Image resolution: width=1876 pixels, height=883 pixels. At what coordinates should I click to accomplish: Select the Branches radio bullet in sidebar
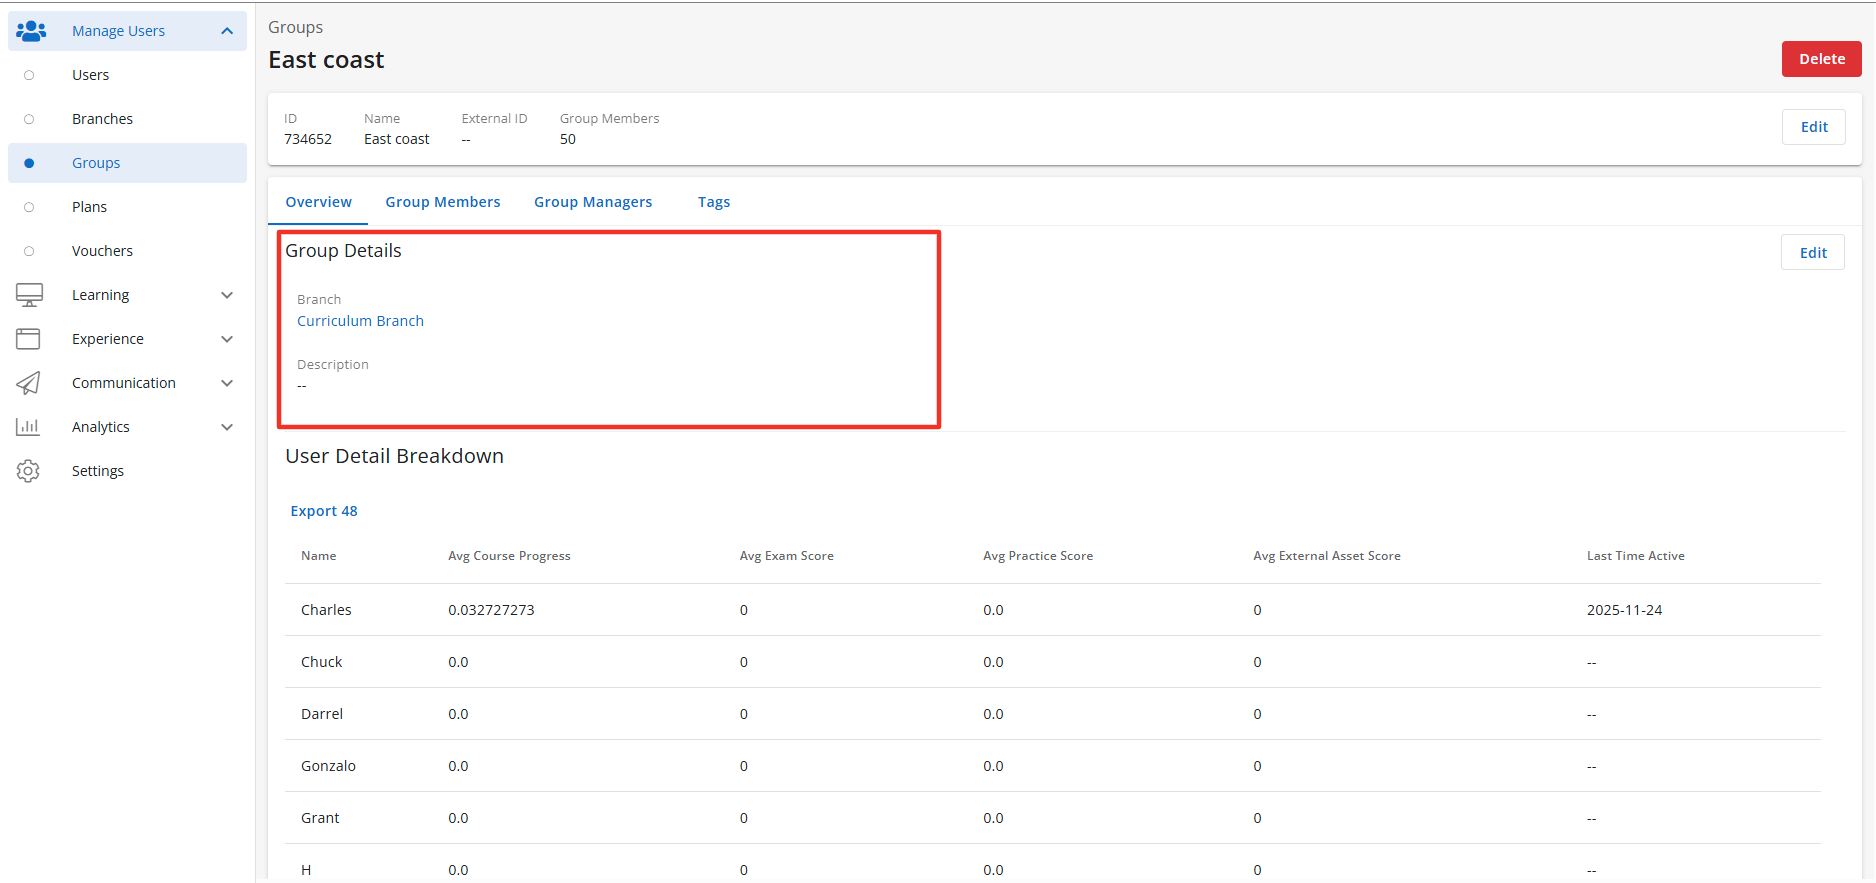pos(29,119)
